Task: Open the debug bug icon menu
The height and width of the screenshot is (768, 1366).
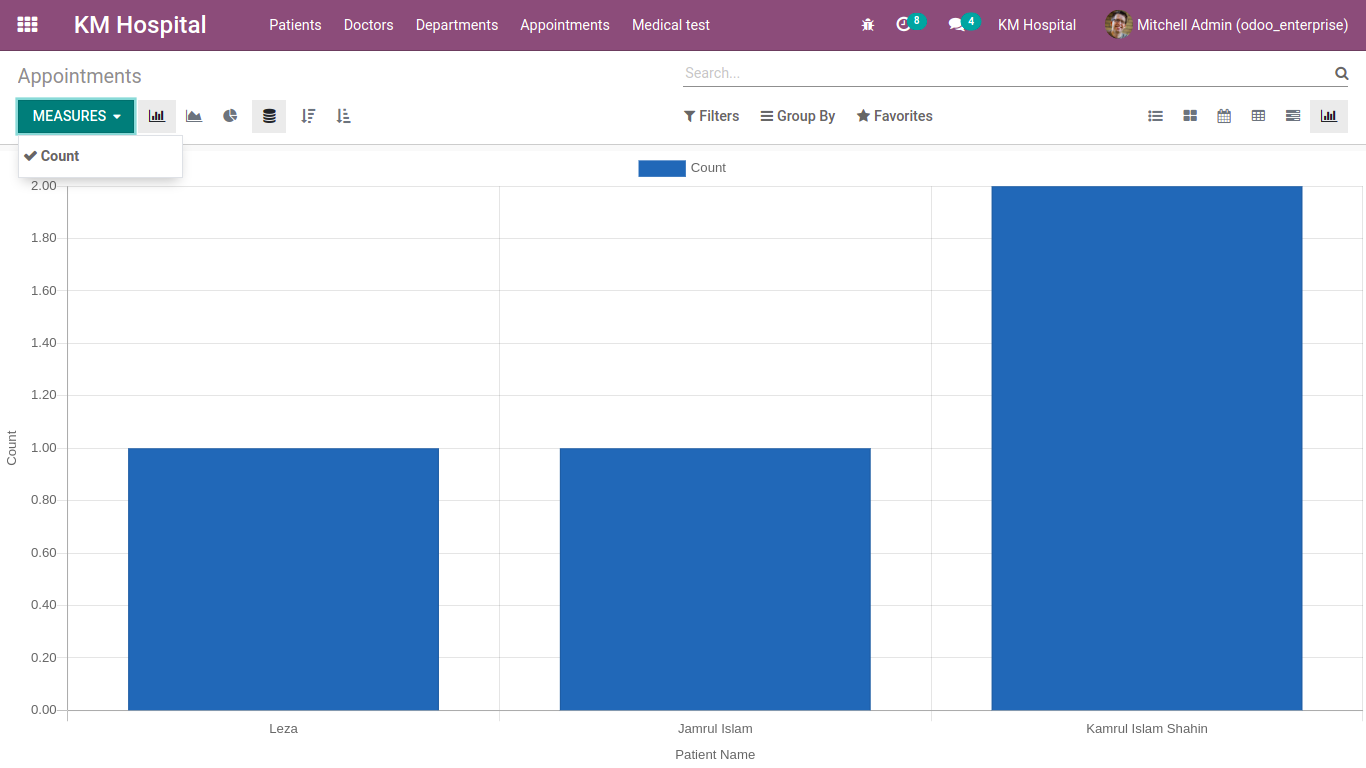Action: pos(868,25)
